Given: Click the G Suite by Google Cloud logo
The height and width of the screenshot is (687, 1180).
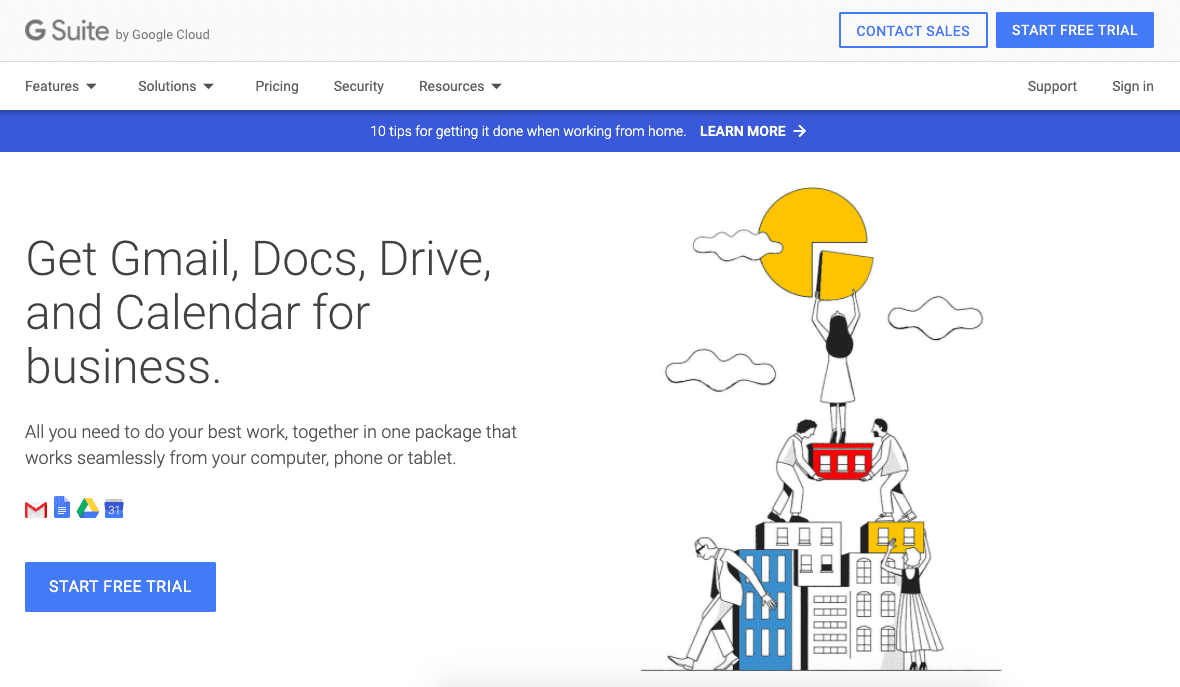Looking at the screenshot, I should (x=117, y=31).
